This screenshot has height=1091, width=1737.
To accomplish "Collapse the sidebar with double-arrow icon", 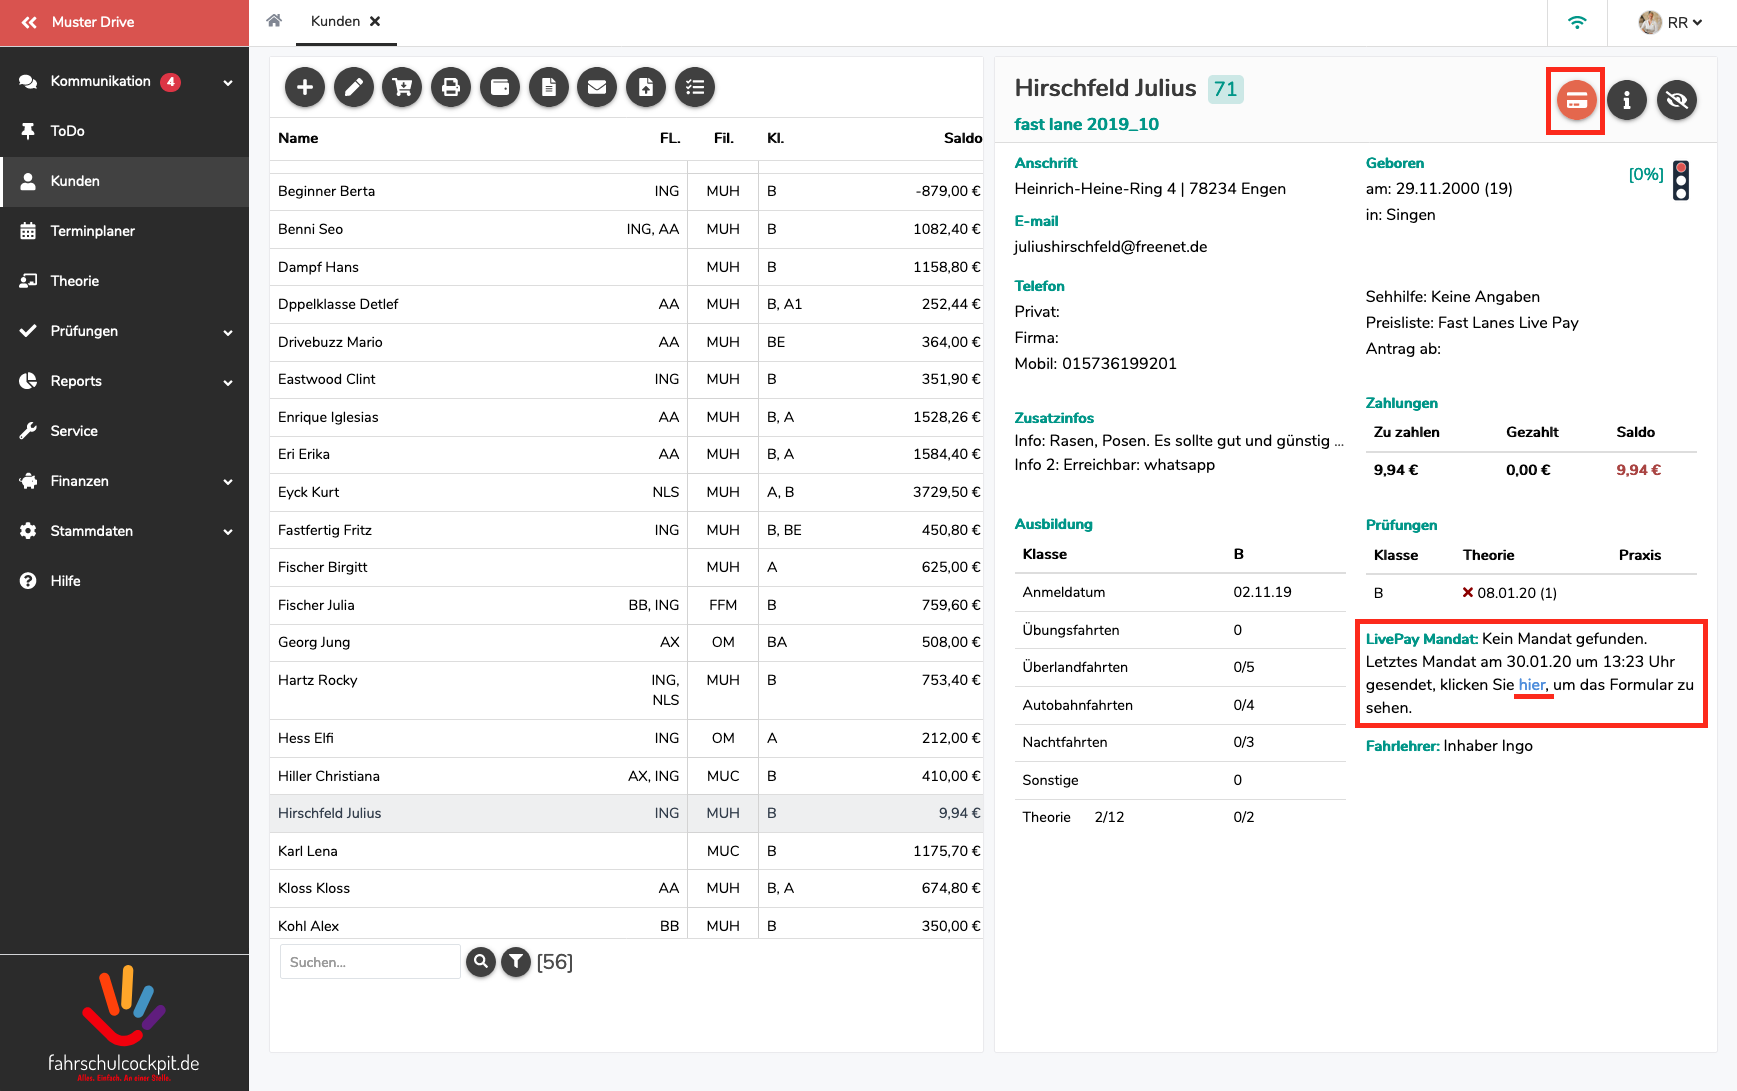I will [x=29, y=22].
